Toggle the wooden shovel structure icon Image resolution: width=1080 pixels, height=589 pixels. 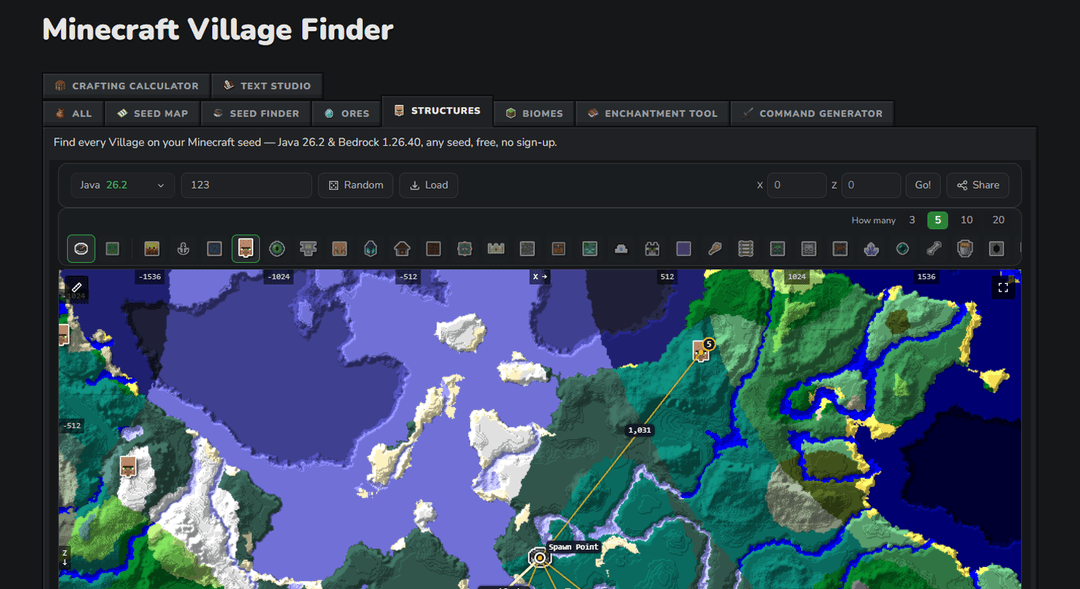pyautogui.click(x=715, y=249)
